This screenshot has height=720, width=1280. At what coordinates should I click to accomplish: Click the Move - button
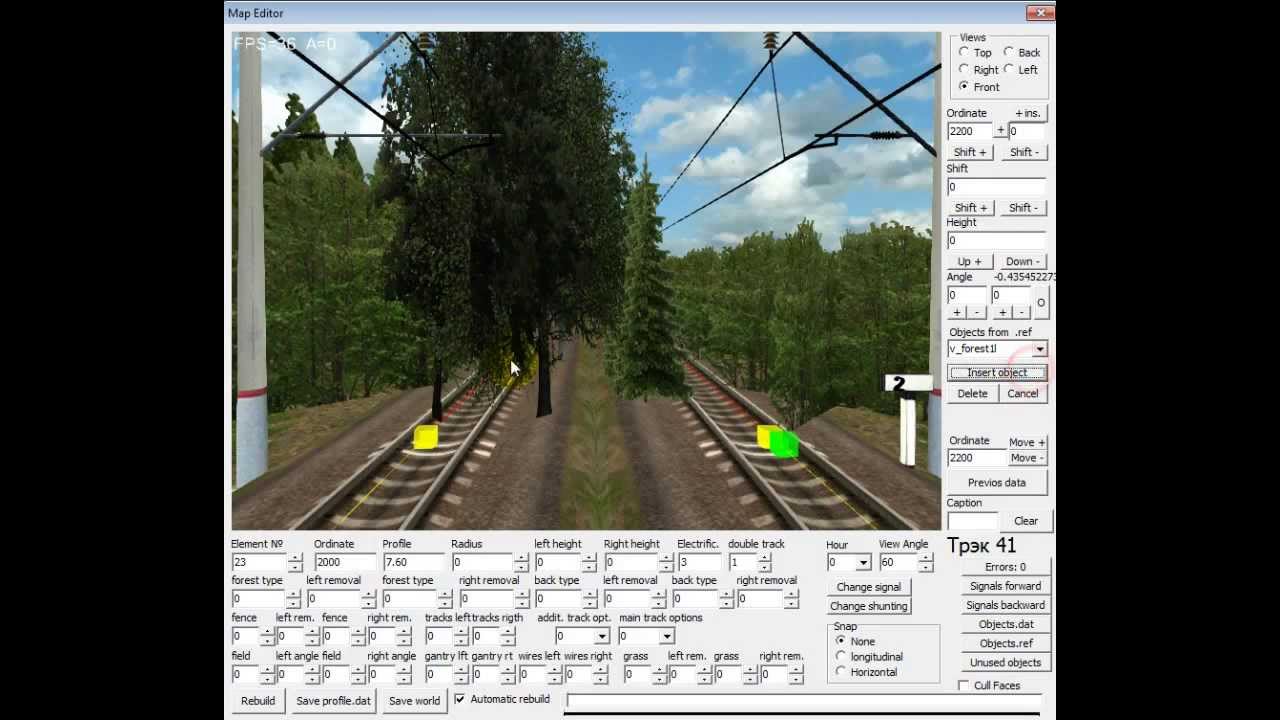tap(1026, 458)
